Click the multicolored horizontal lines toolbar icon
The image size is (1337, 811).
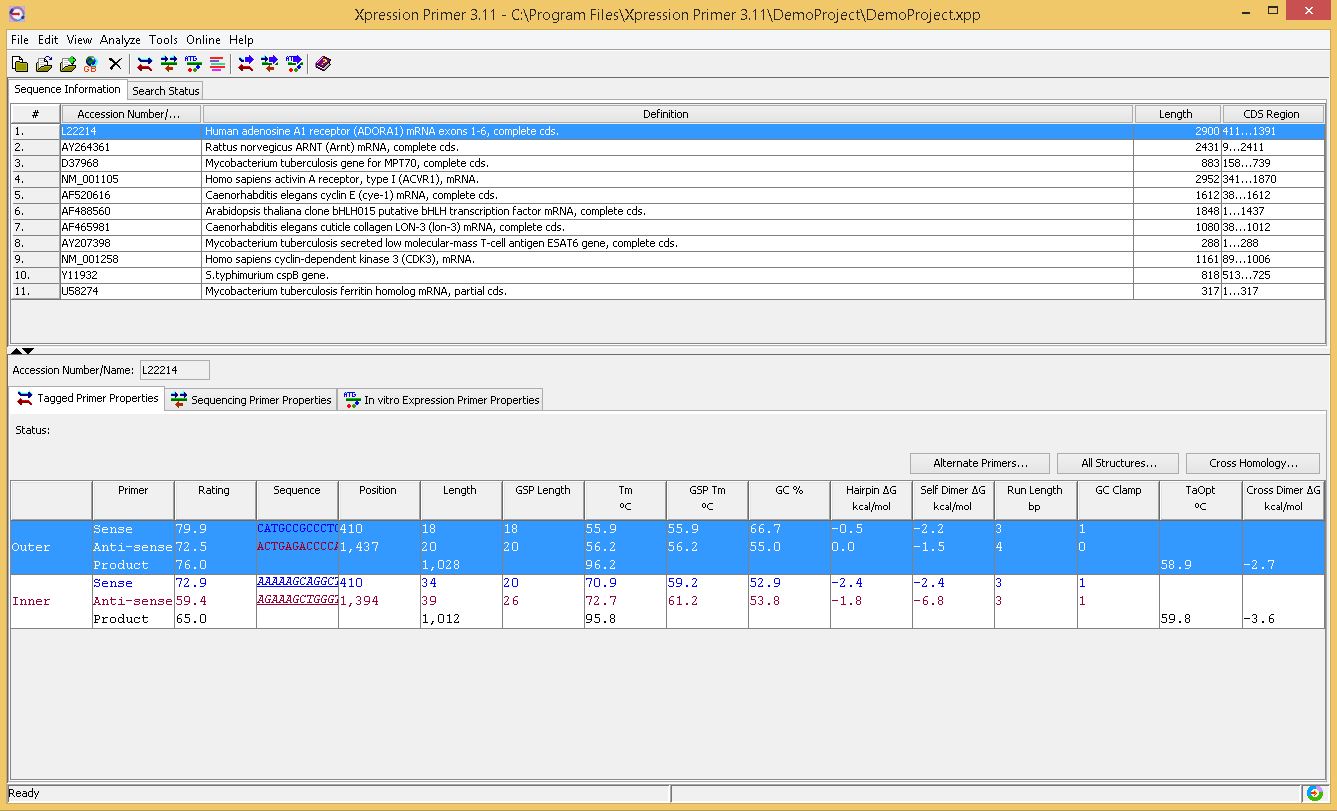(x=217, y=64)
